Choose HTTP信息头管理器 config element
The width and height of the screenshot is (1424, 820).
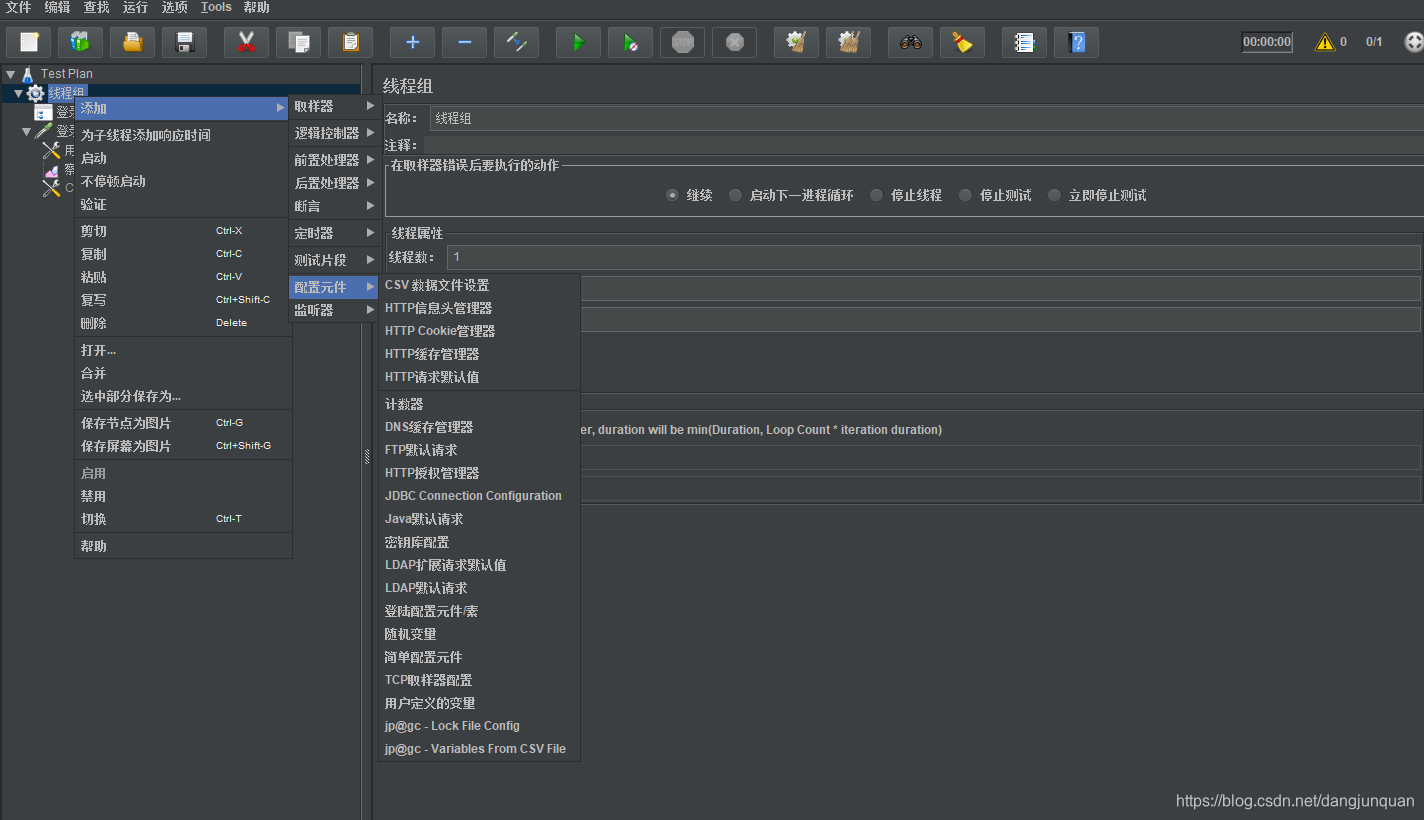point(480,308)
